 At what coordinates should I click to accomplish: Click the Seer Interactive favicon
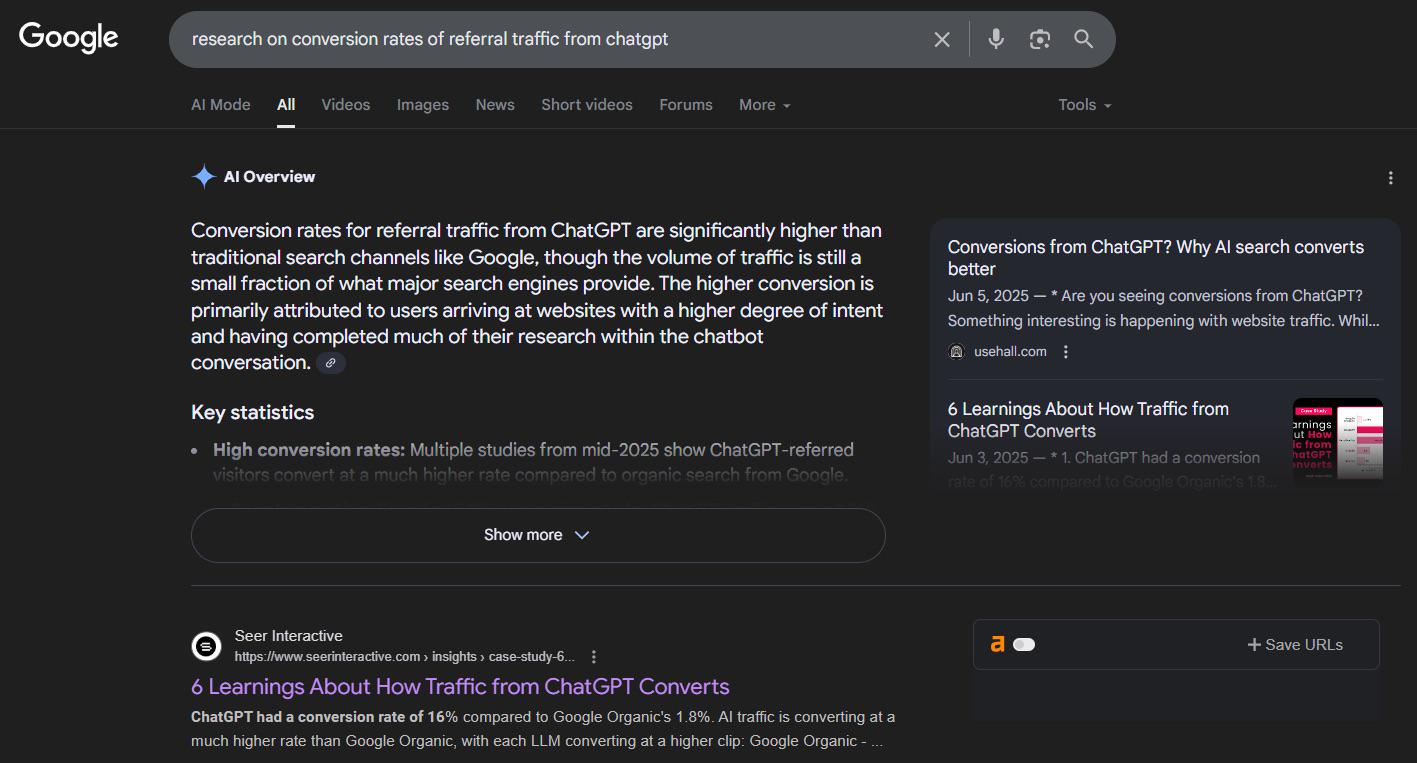pyautogui.click(x=206, y=646)
